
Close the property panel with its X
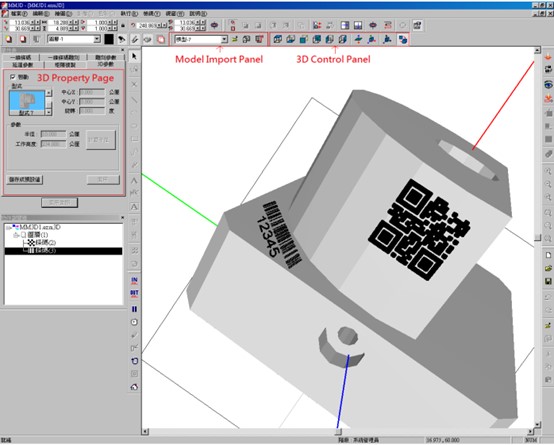pyautogui.click(x=123, y=50)
